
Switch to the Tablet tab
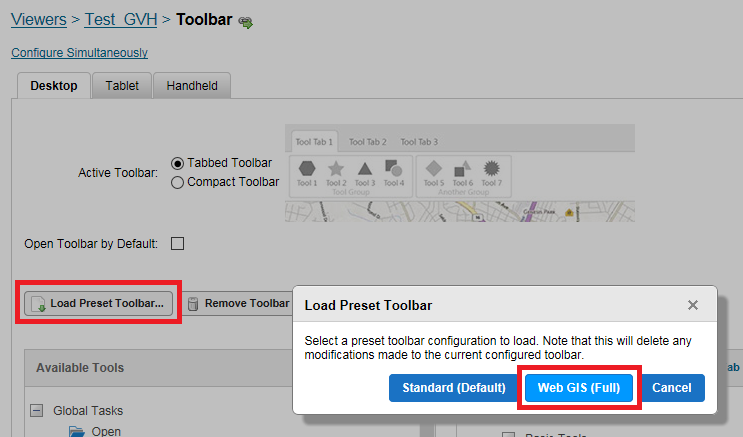point(122,86)
